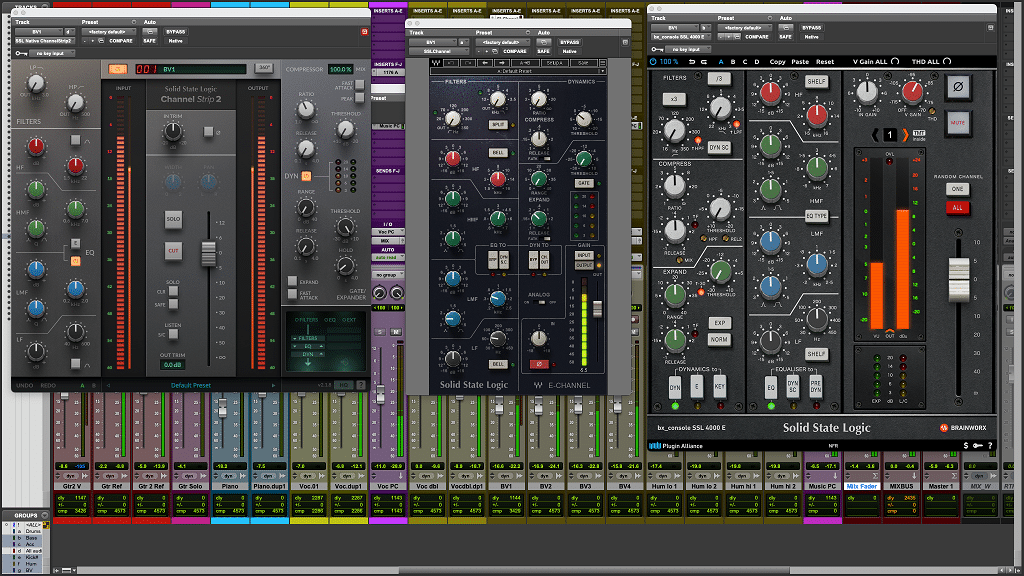Click Mix Fader track name
This screenshot has height=576, width=1024.
click(x=861, y=486)
